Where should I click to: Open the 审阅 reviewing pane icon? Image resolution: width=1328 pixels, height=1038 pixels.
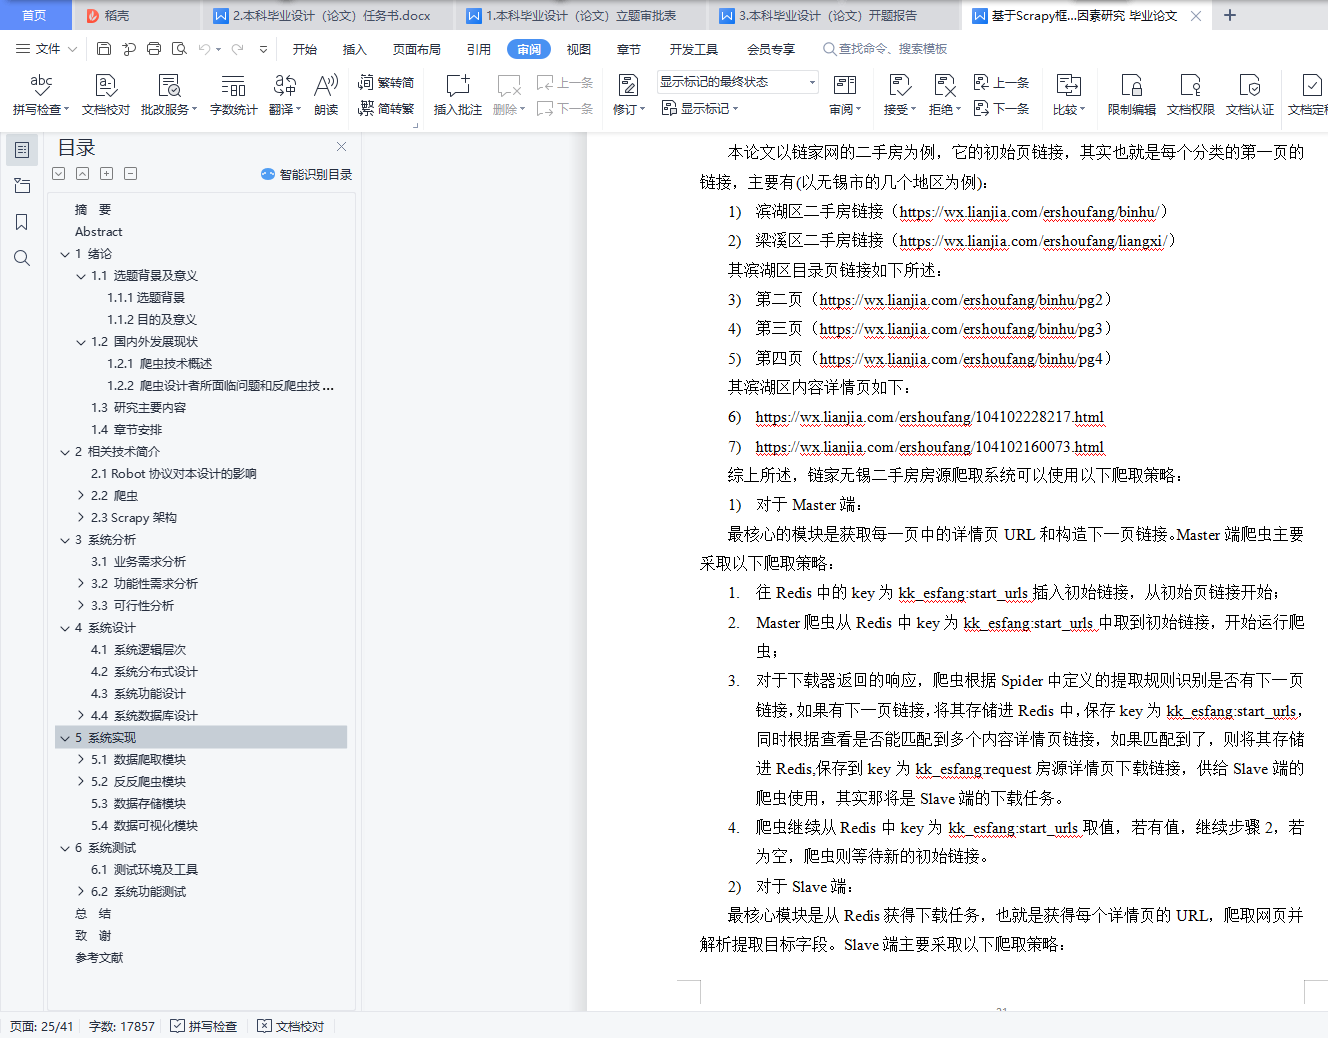coord(845,86)
